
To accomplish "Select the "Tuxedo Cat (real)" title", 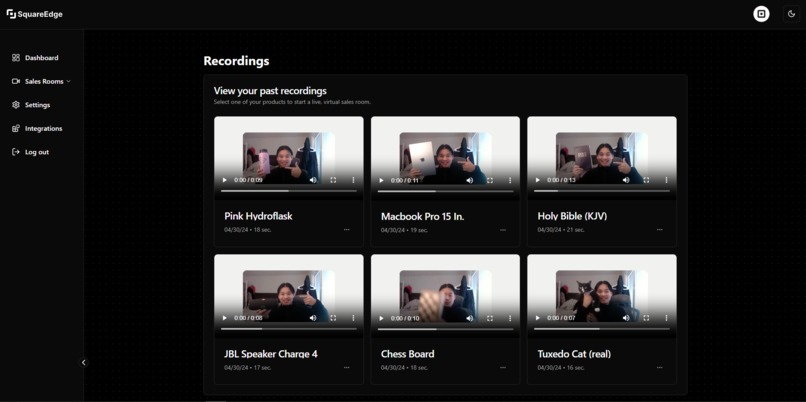I will pos(574,354).
